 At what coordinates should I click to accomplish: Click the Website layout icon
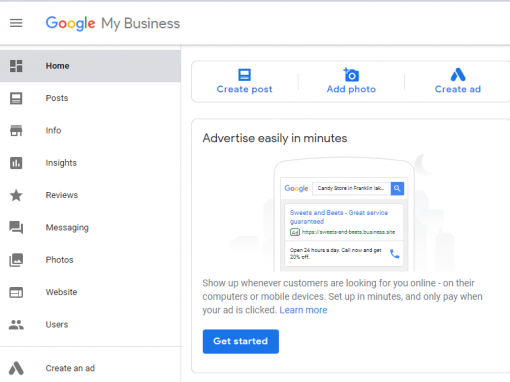tap(16, 292)
